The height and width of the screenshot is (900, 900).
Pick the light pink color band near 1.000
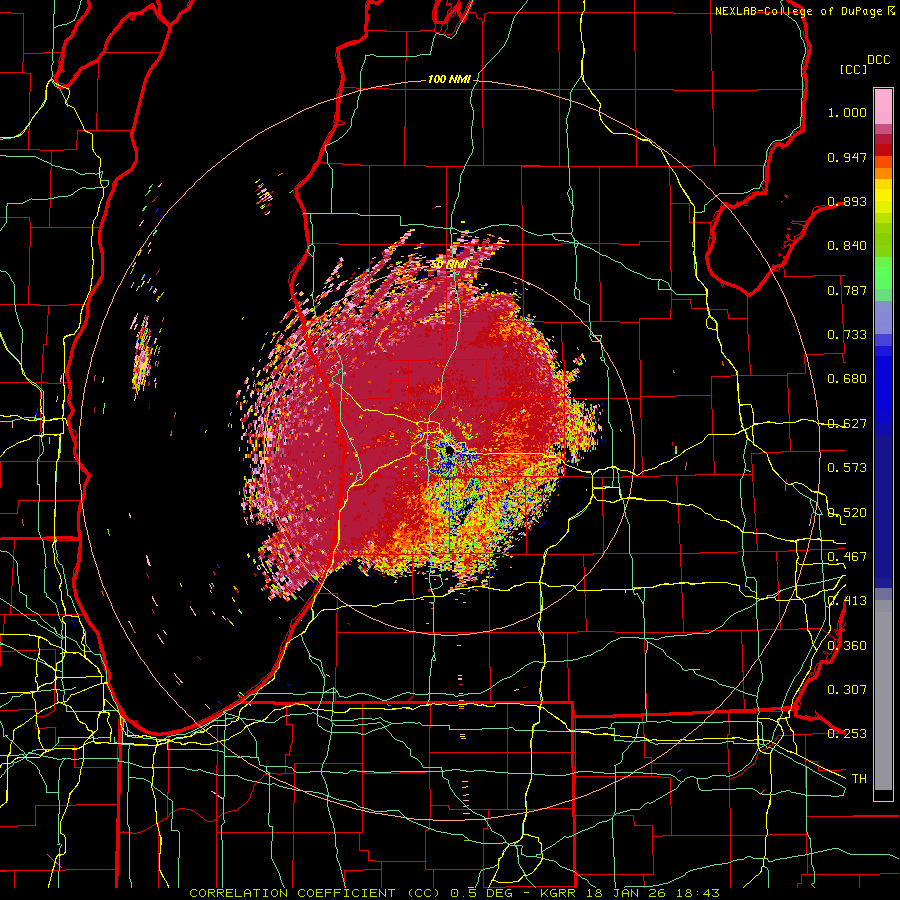(883, 107)
